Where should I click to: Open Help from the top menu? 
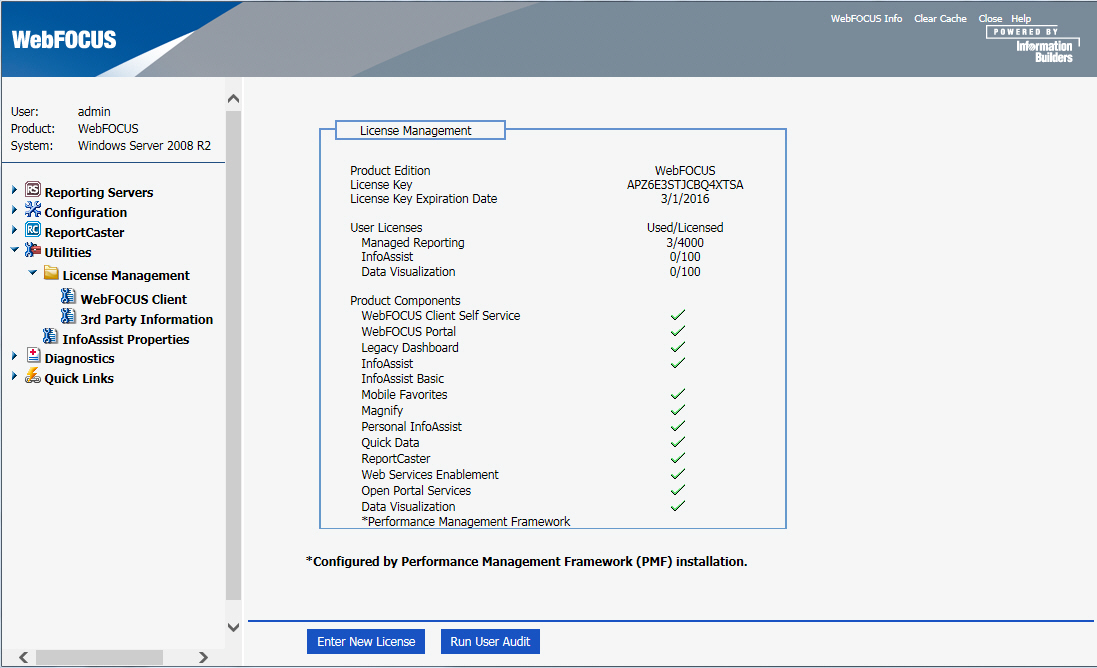(1021, 19)
